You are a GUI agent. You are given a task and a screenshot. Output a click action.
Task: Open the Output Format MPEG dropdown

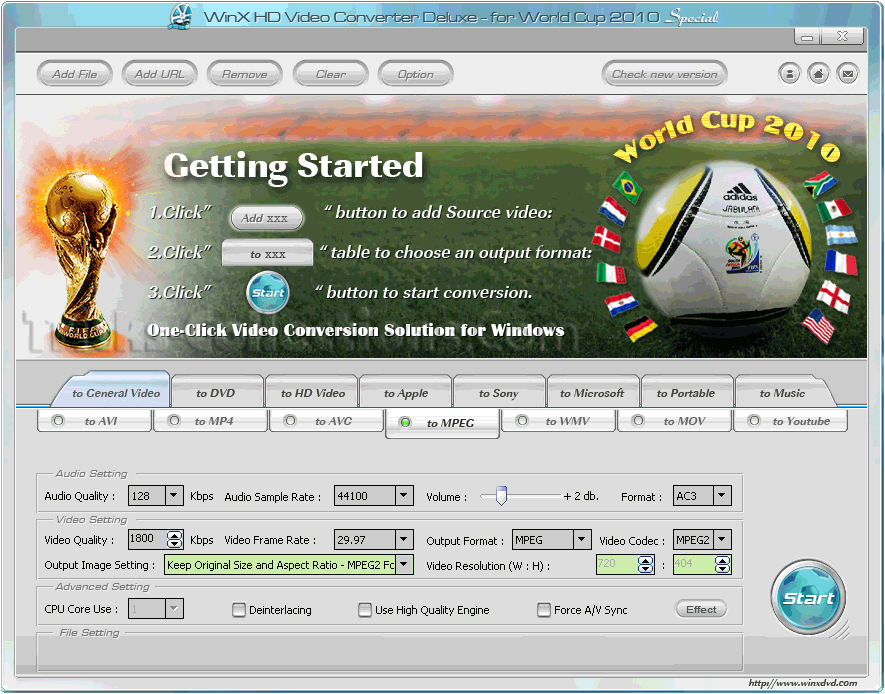coord(582,539)
